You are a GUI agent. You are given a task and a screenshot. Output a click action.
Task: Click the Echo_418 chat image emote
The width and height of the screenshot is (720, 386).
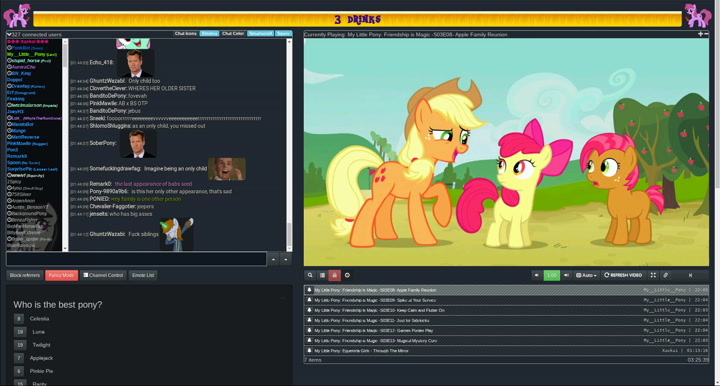(135, 63)
